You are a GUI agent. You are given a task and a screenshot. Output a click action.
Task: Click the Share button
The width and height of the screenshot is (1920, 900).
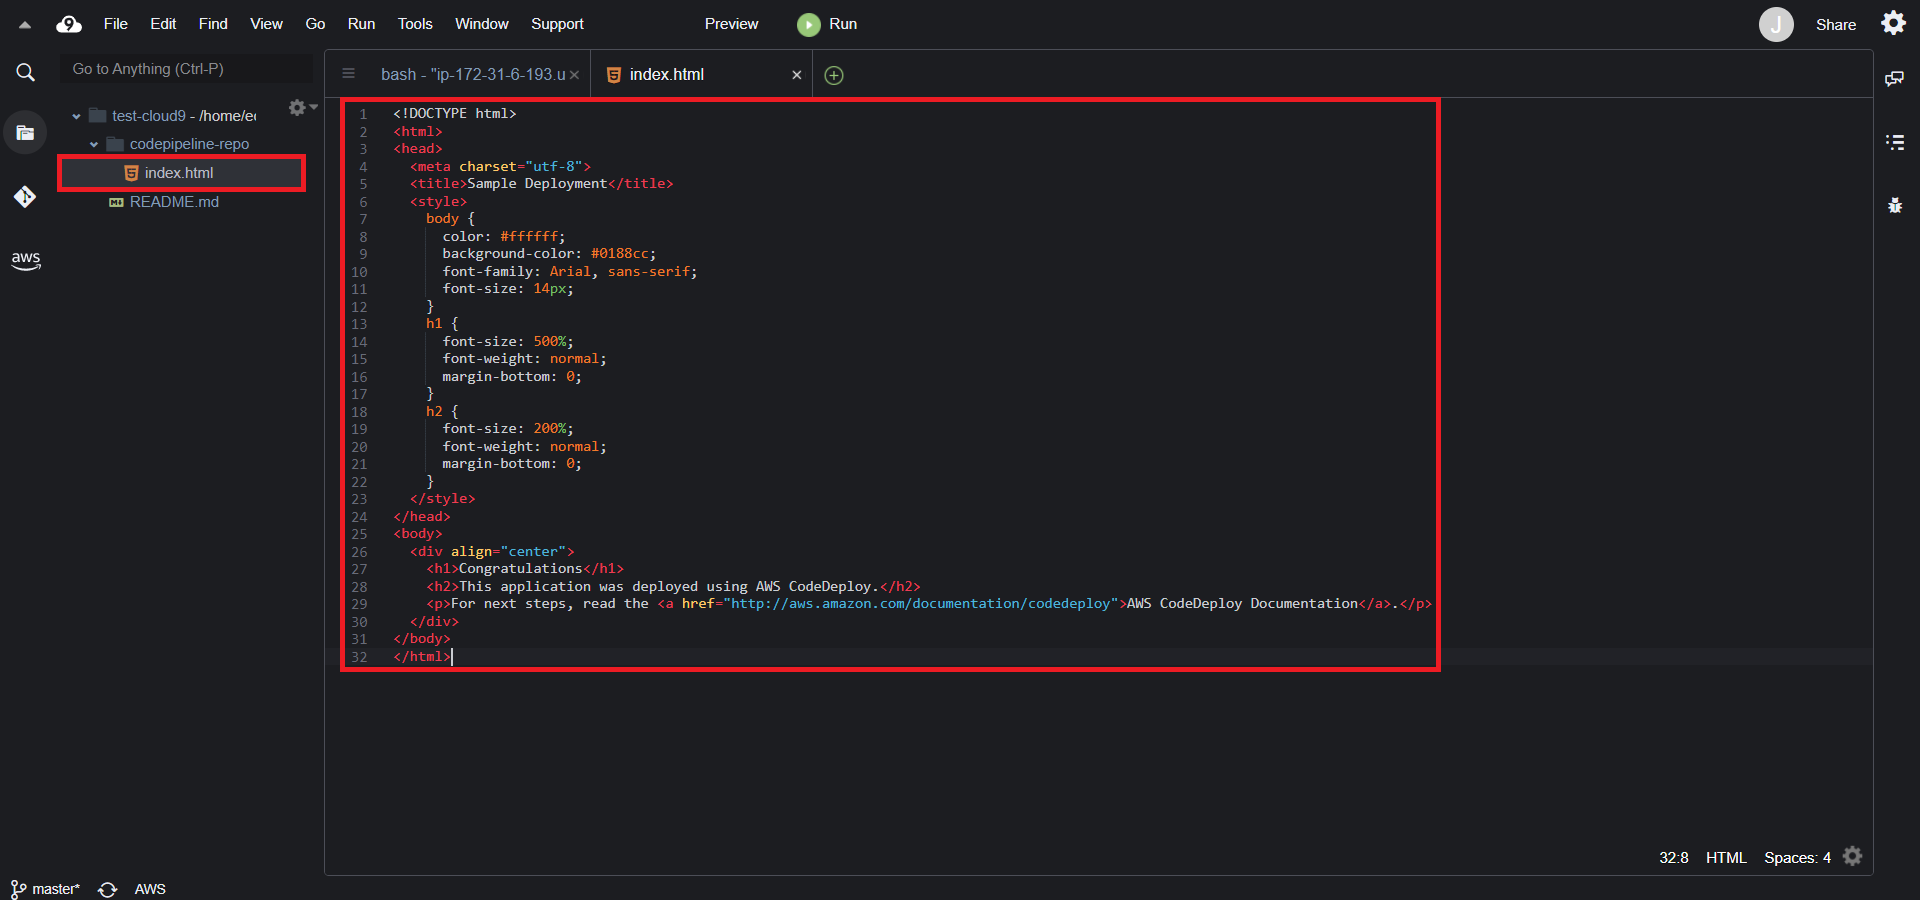pos(1836,25)
